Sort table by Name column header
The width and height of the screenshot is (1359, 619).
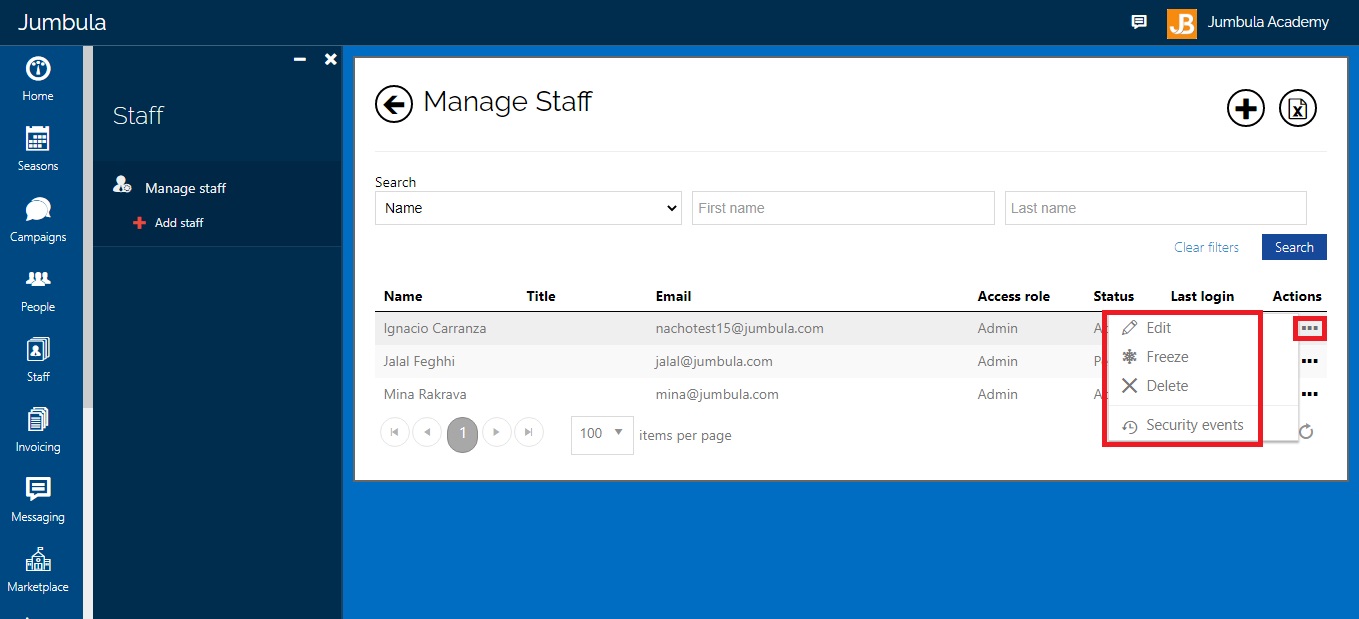pos(403,296)
